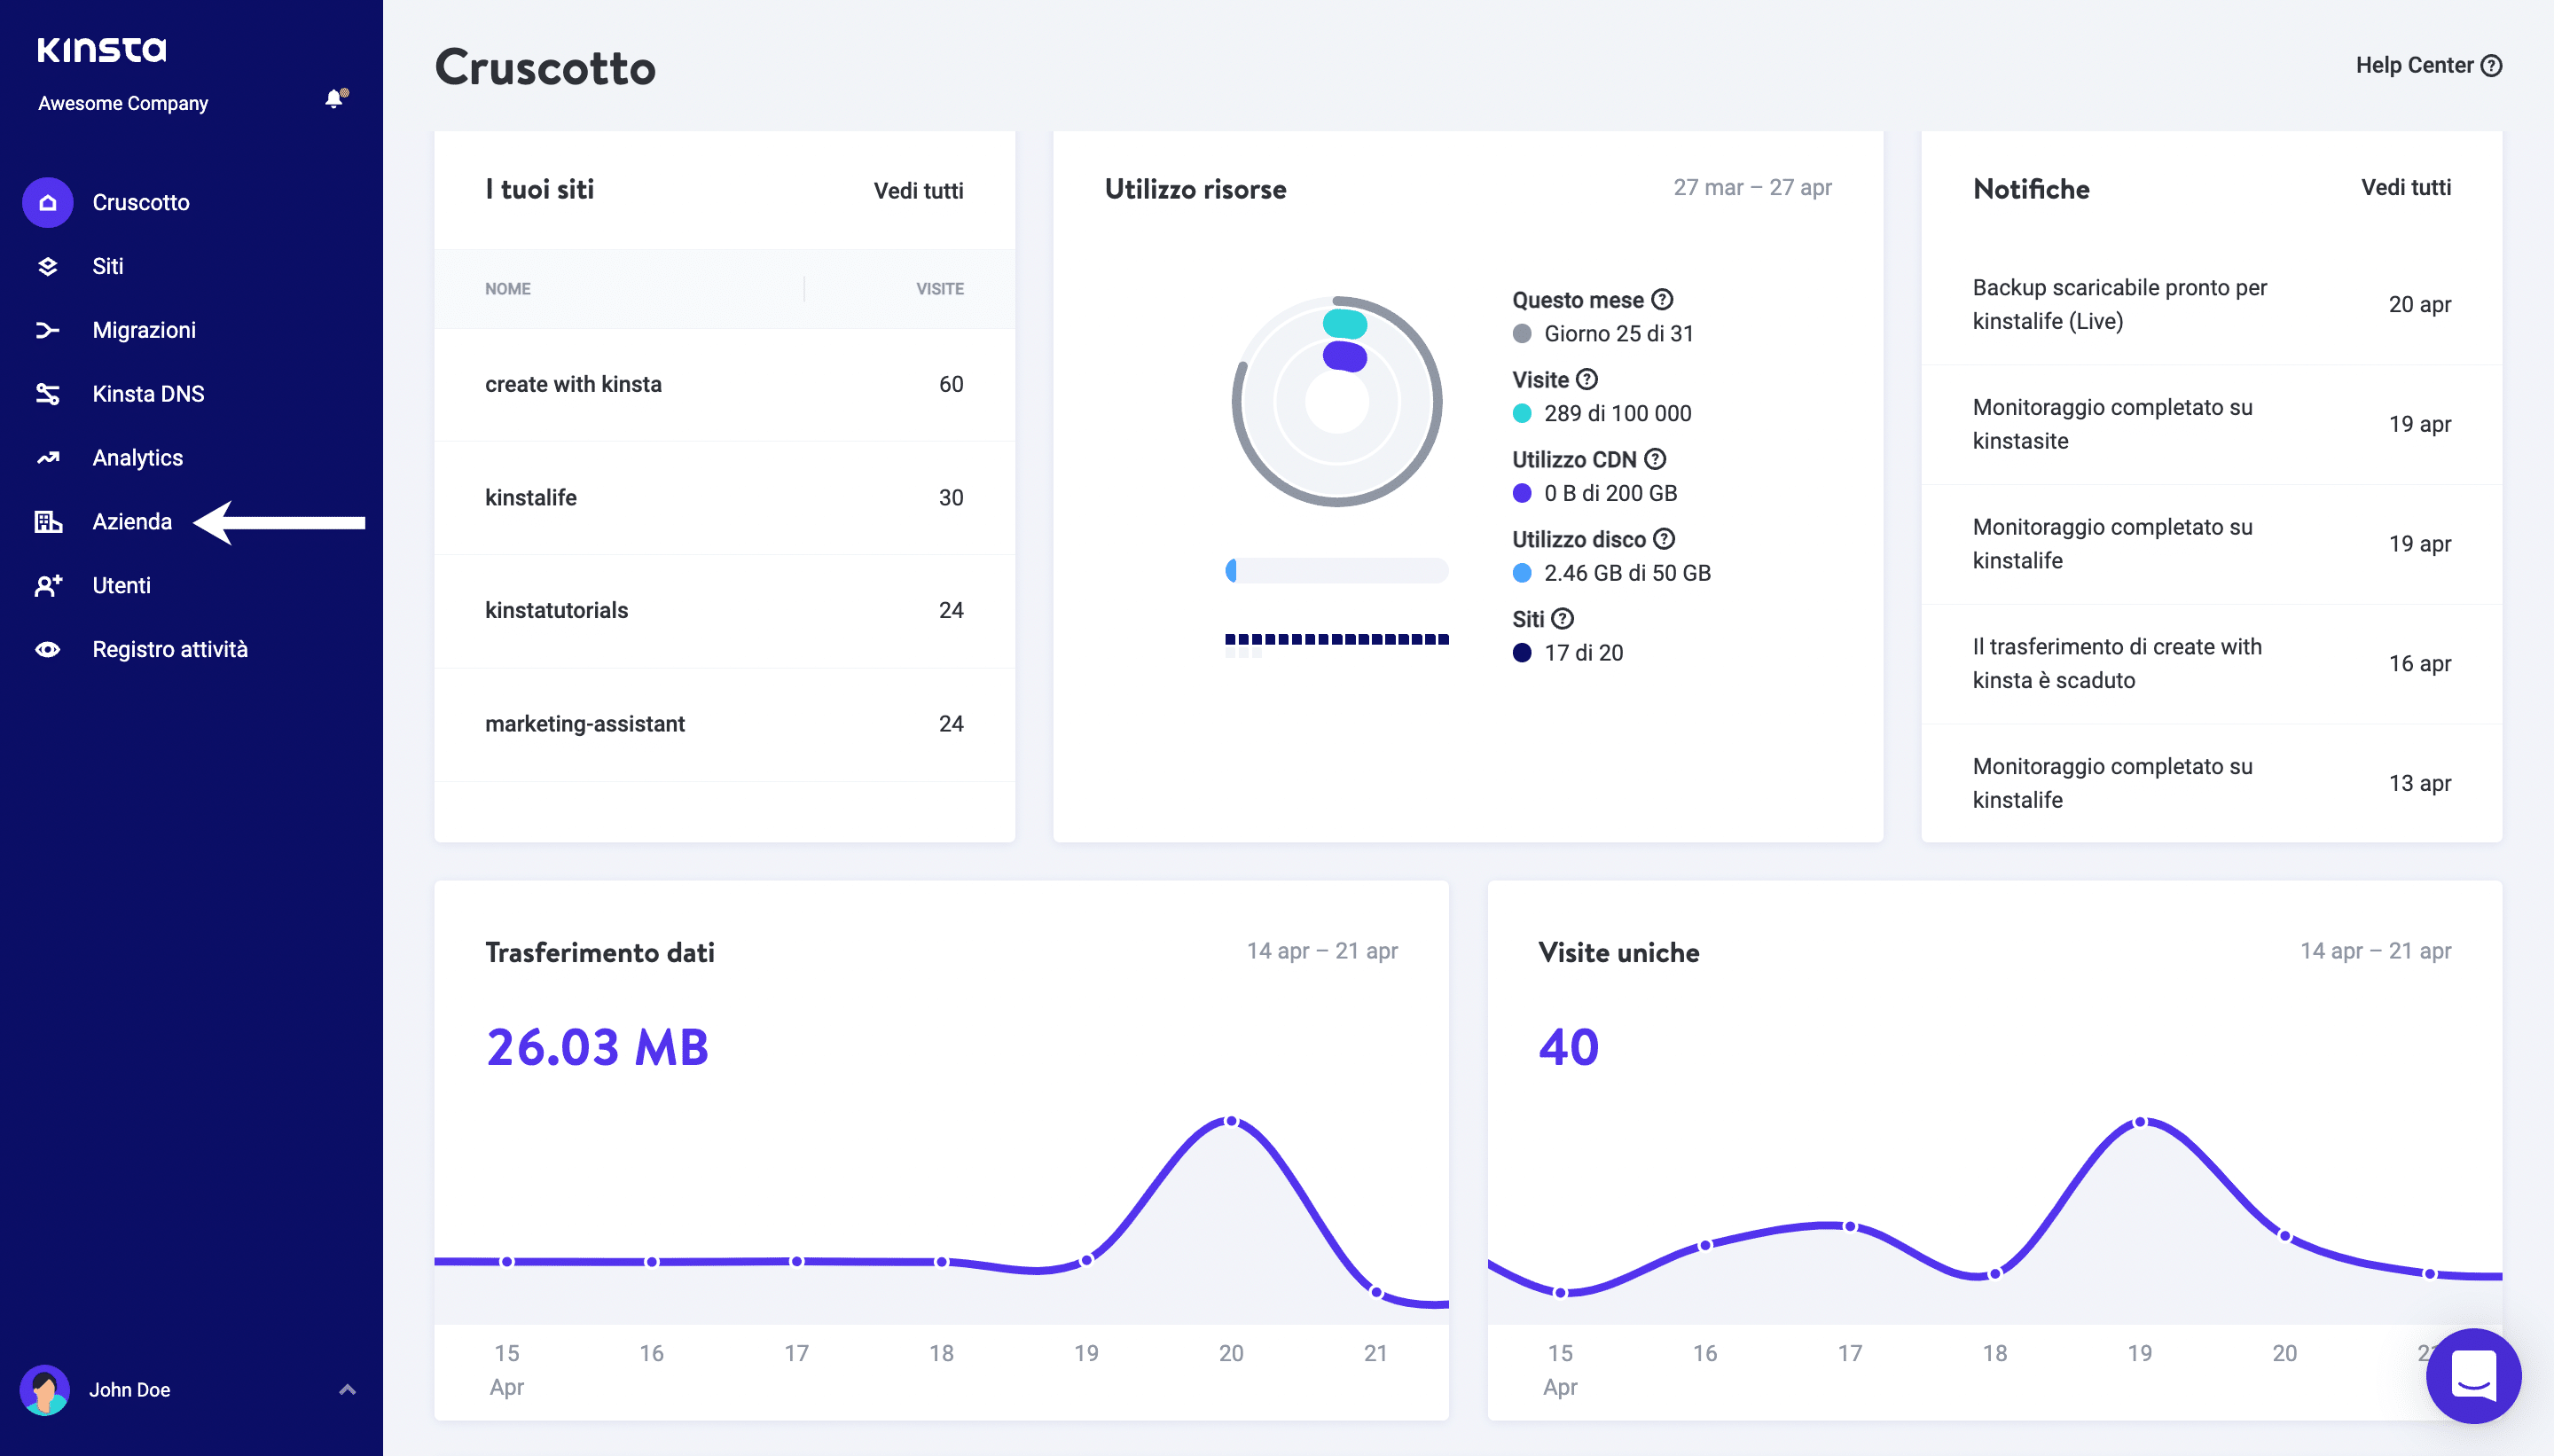Viewport: 2554px width, 1456px height.
Task: Open the 19 apr kinstalife monitoring notification
Action: click(2211, 544)
